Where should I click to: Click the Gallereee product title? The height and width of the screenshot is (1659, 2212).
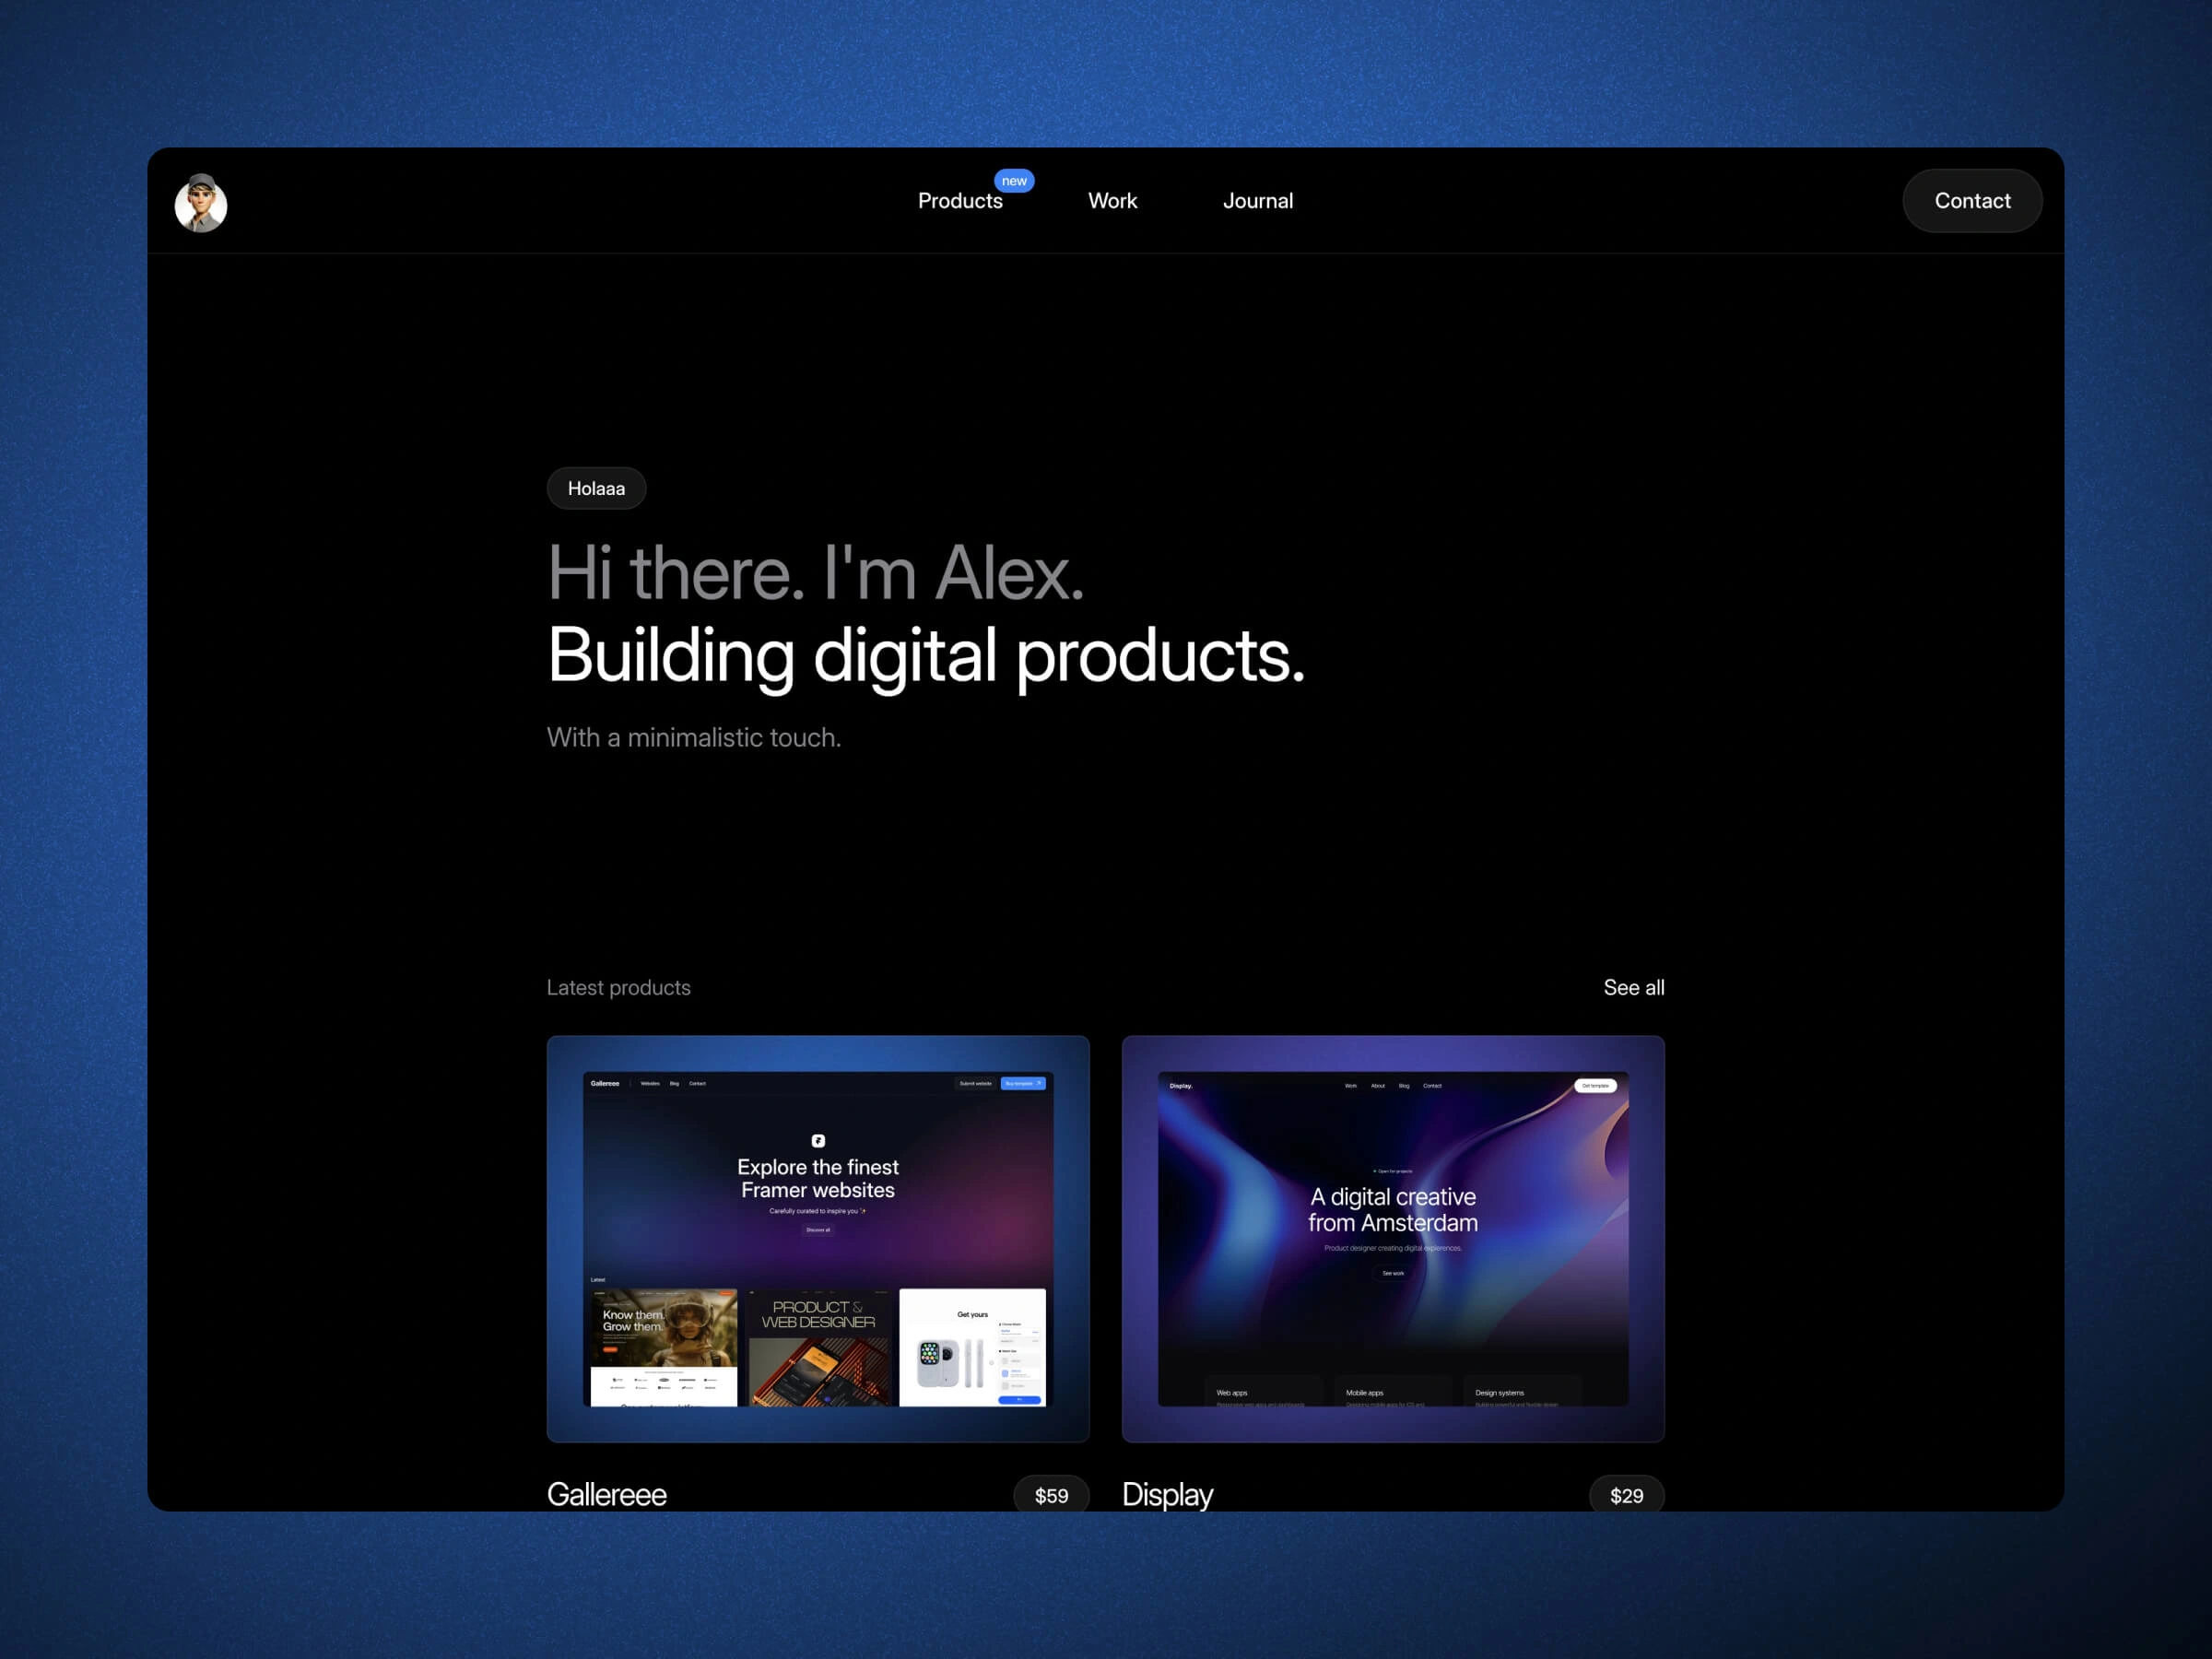pos(607,1494)
